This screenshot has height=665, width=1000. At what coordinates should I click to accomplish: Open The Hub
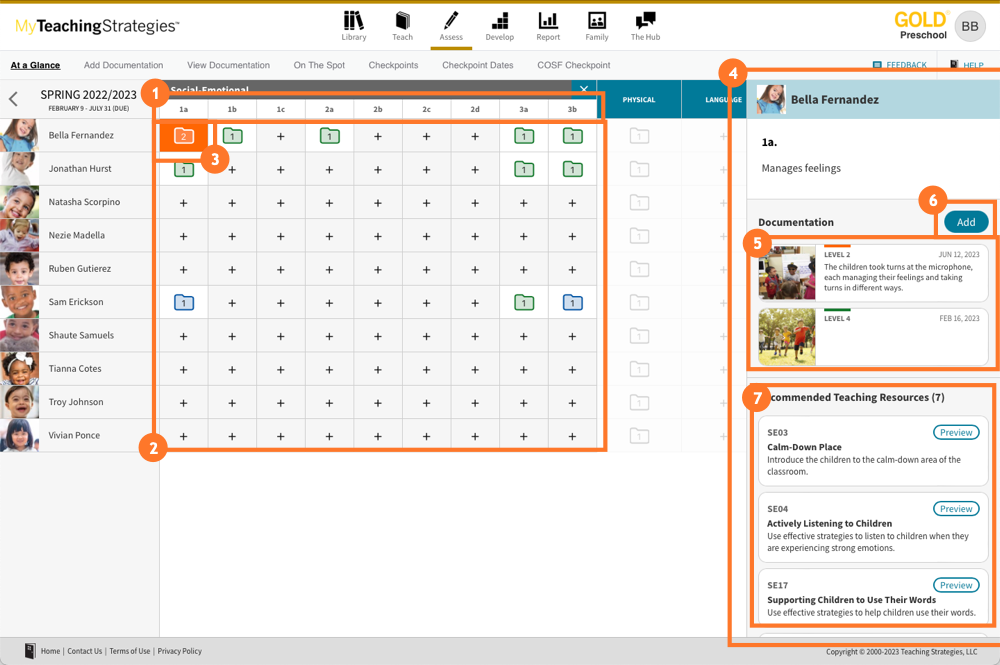point(644,26)
